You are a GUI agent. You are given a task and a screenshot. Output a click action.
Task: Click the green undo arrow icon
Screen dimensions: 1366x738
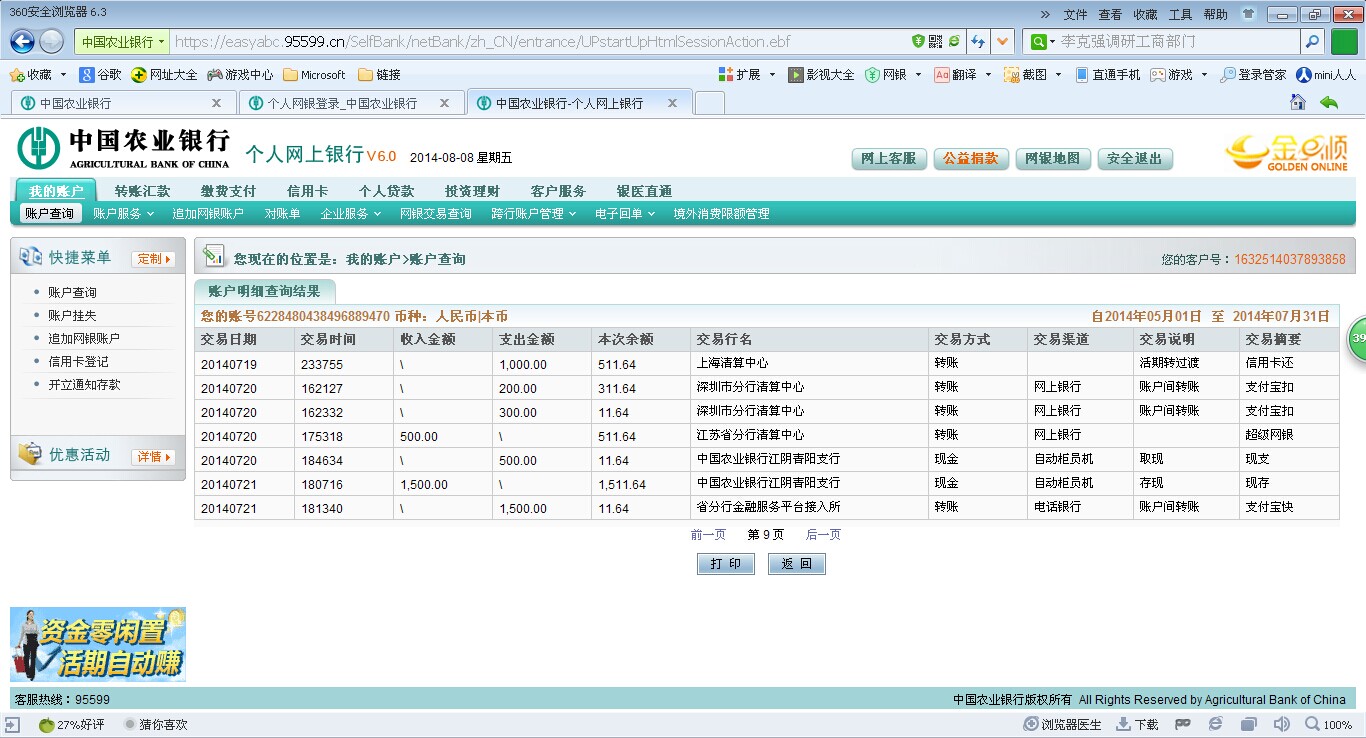tap(1329, 103)
